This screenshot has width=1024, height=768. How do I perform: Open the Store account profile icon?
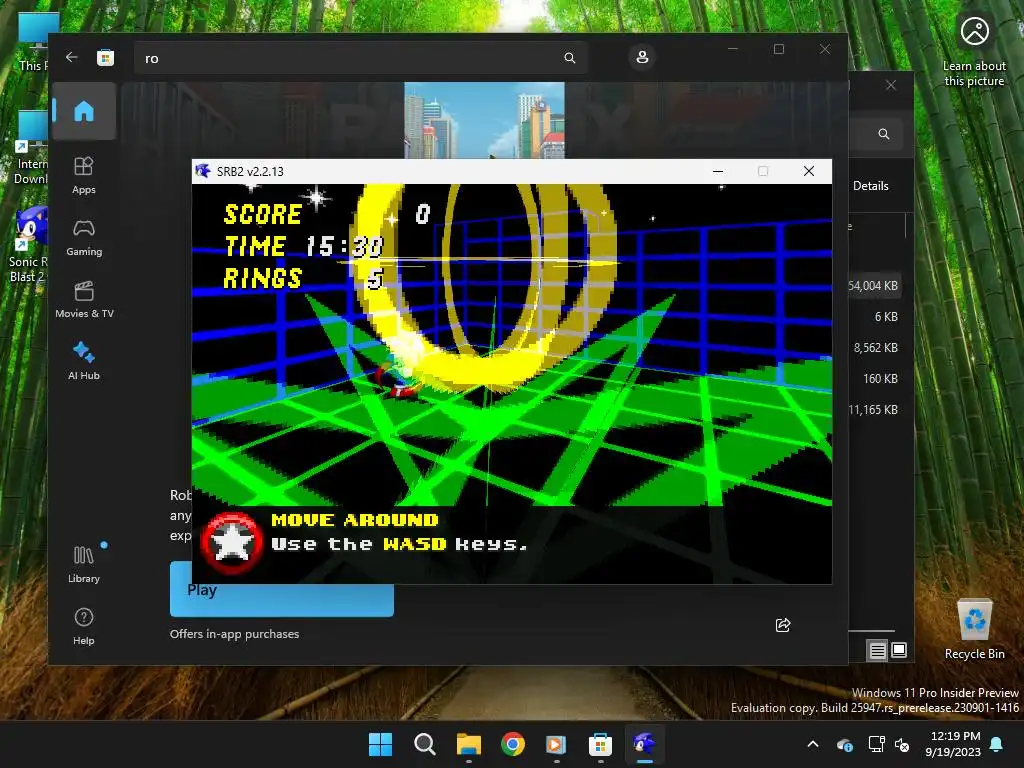(x=642, y=57)
